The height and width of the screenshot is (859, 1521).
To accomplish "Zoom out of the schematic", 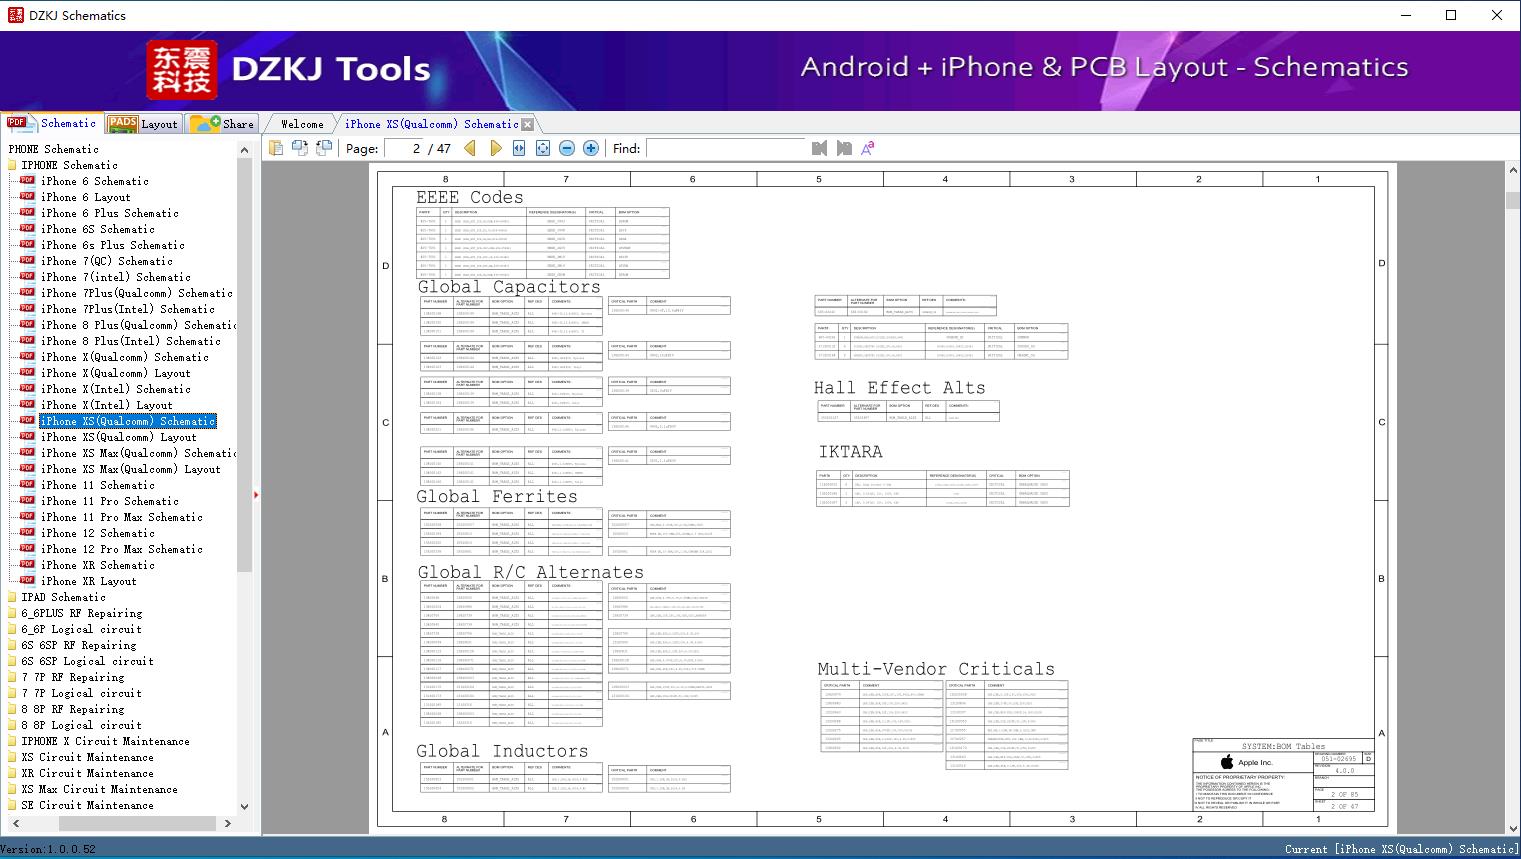I will [567, 148].
